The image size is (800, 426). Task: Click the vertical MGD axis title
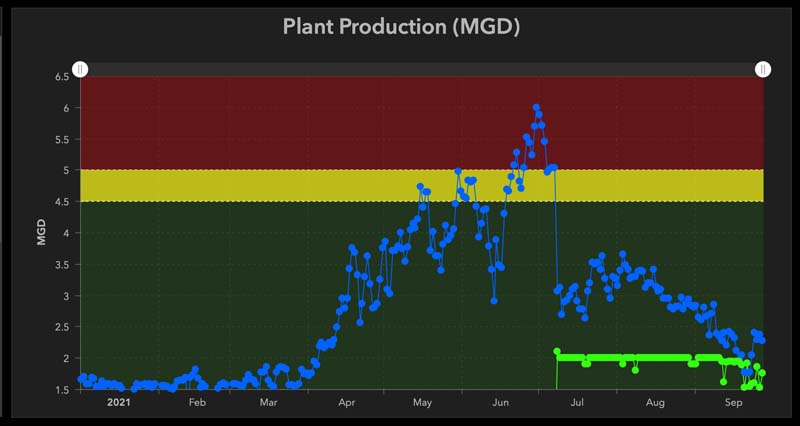[41, 232]
